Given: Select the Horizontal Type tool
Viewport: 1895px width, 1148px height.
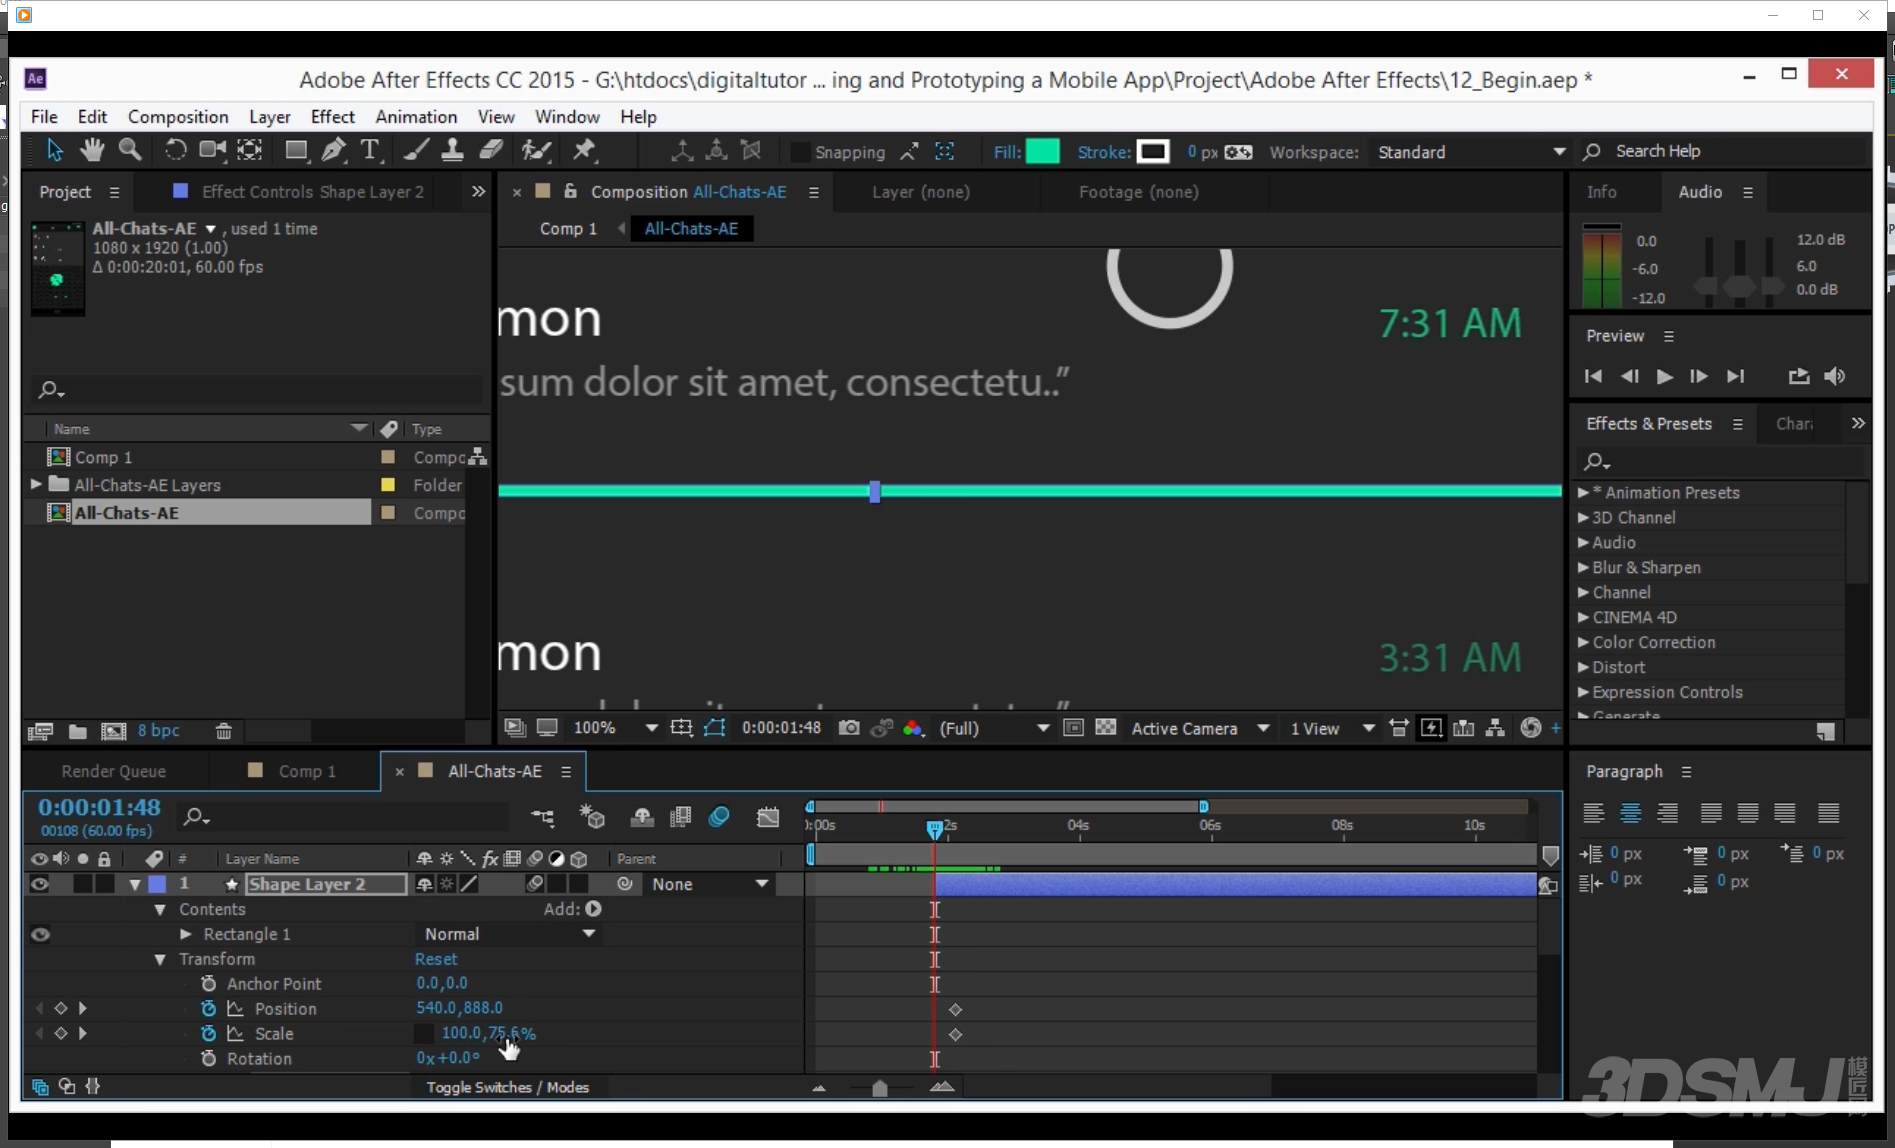Looking at the screenshot, I should click(x=370, y=150).
